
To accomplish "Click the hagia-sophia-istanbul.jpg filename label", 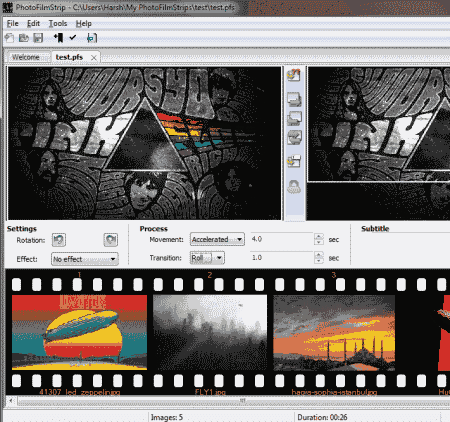I will 334,392.
